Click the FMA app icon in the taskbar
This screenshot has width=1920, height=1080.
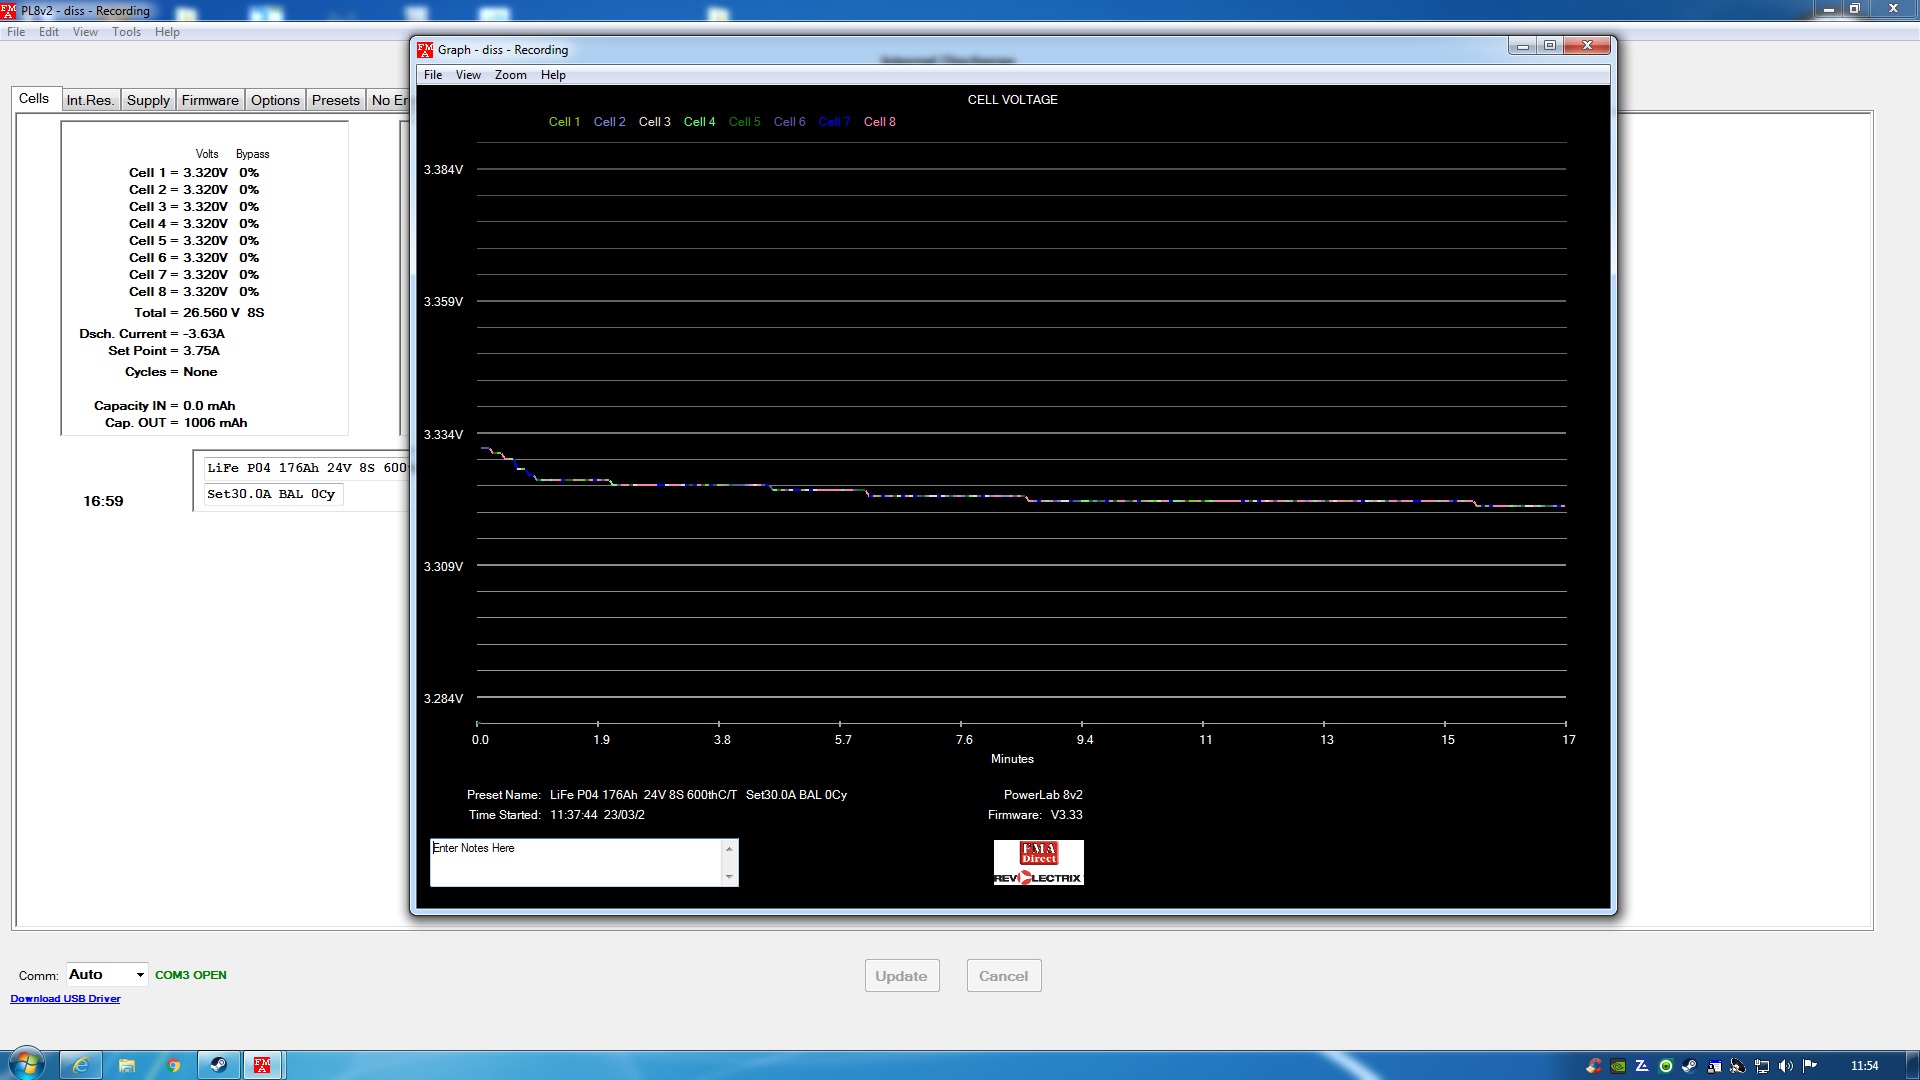coord(262,1065)
